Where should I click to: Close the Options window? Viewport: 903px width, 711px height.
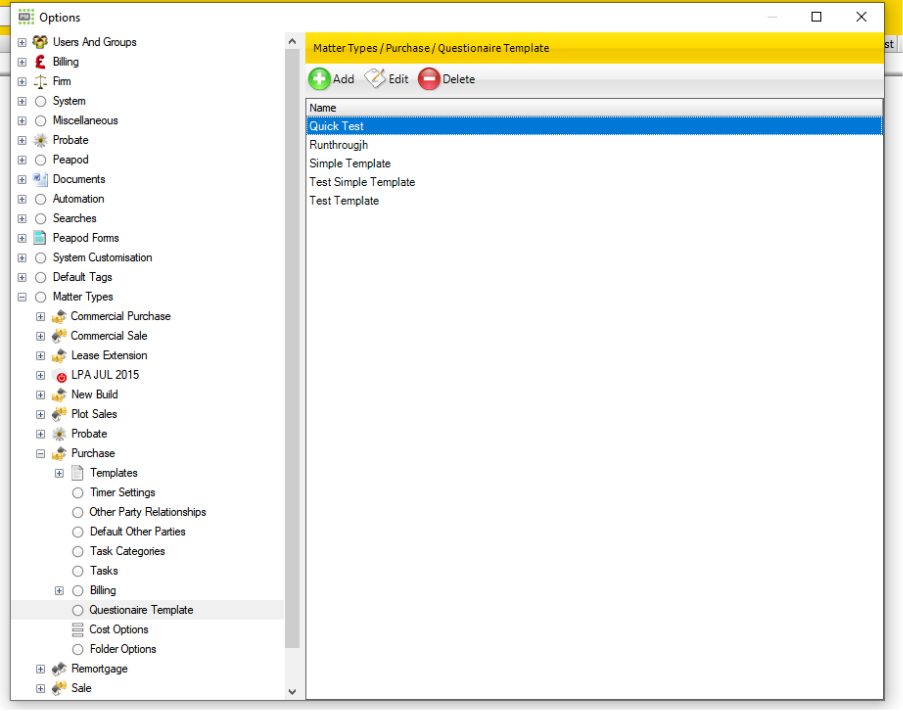click(x=861, y=17)
